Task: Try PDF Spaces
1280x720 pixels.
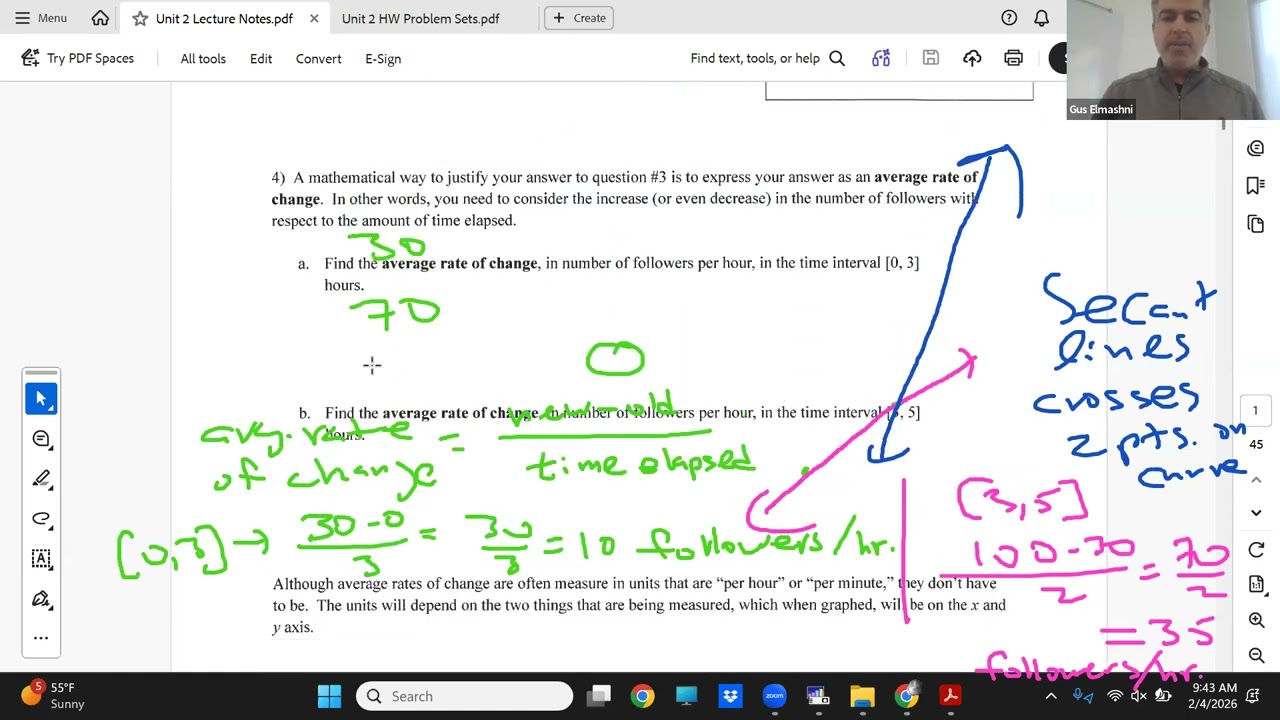Action: pos(78,58)
